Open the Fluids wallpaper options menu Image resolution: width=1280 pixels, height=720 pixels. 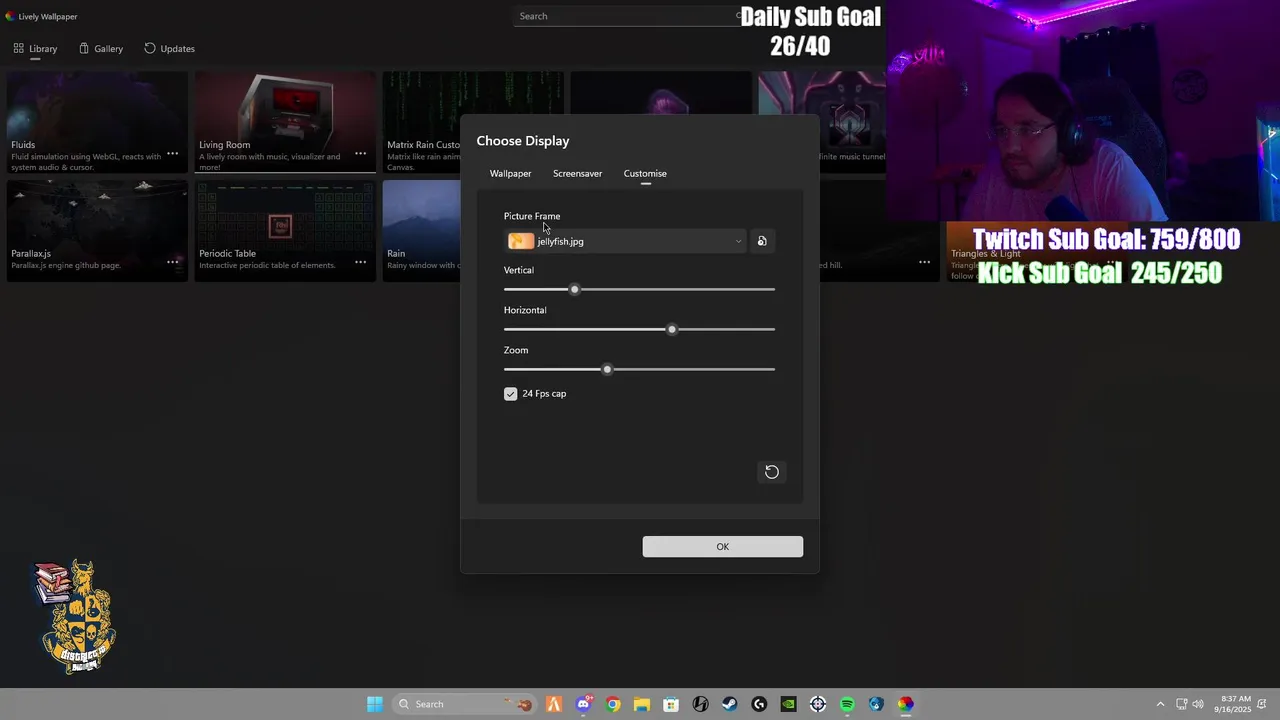(x=173, y=154)
